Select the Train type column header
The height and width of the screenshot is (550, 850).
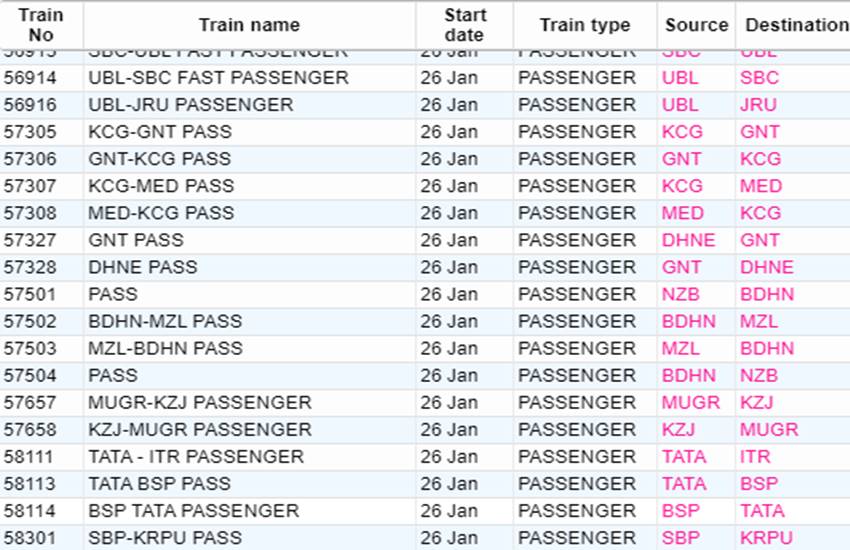click(x=585, y=25)
